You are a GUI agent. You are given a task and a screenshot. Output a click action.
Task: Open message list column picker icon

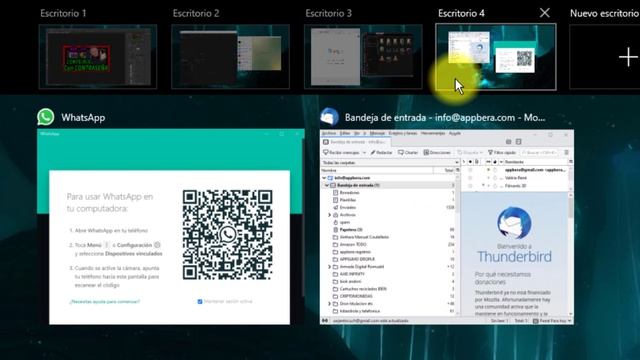tap(571, 162)
